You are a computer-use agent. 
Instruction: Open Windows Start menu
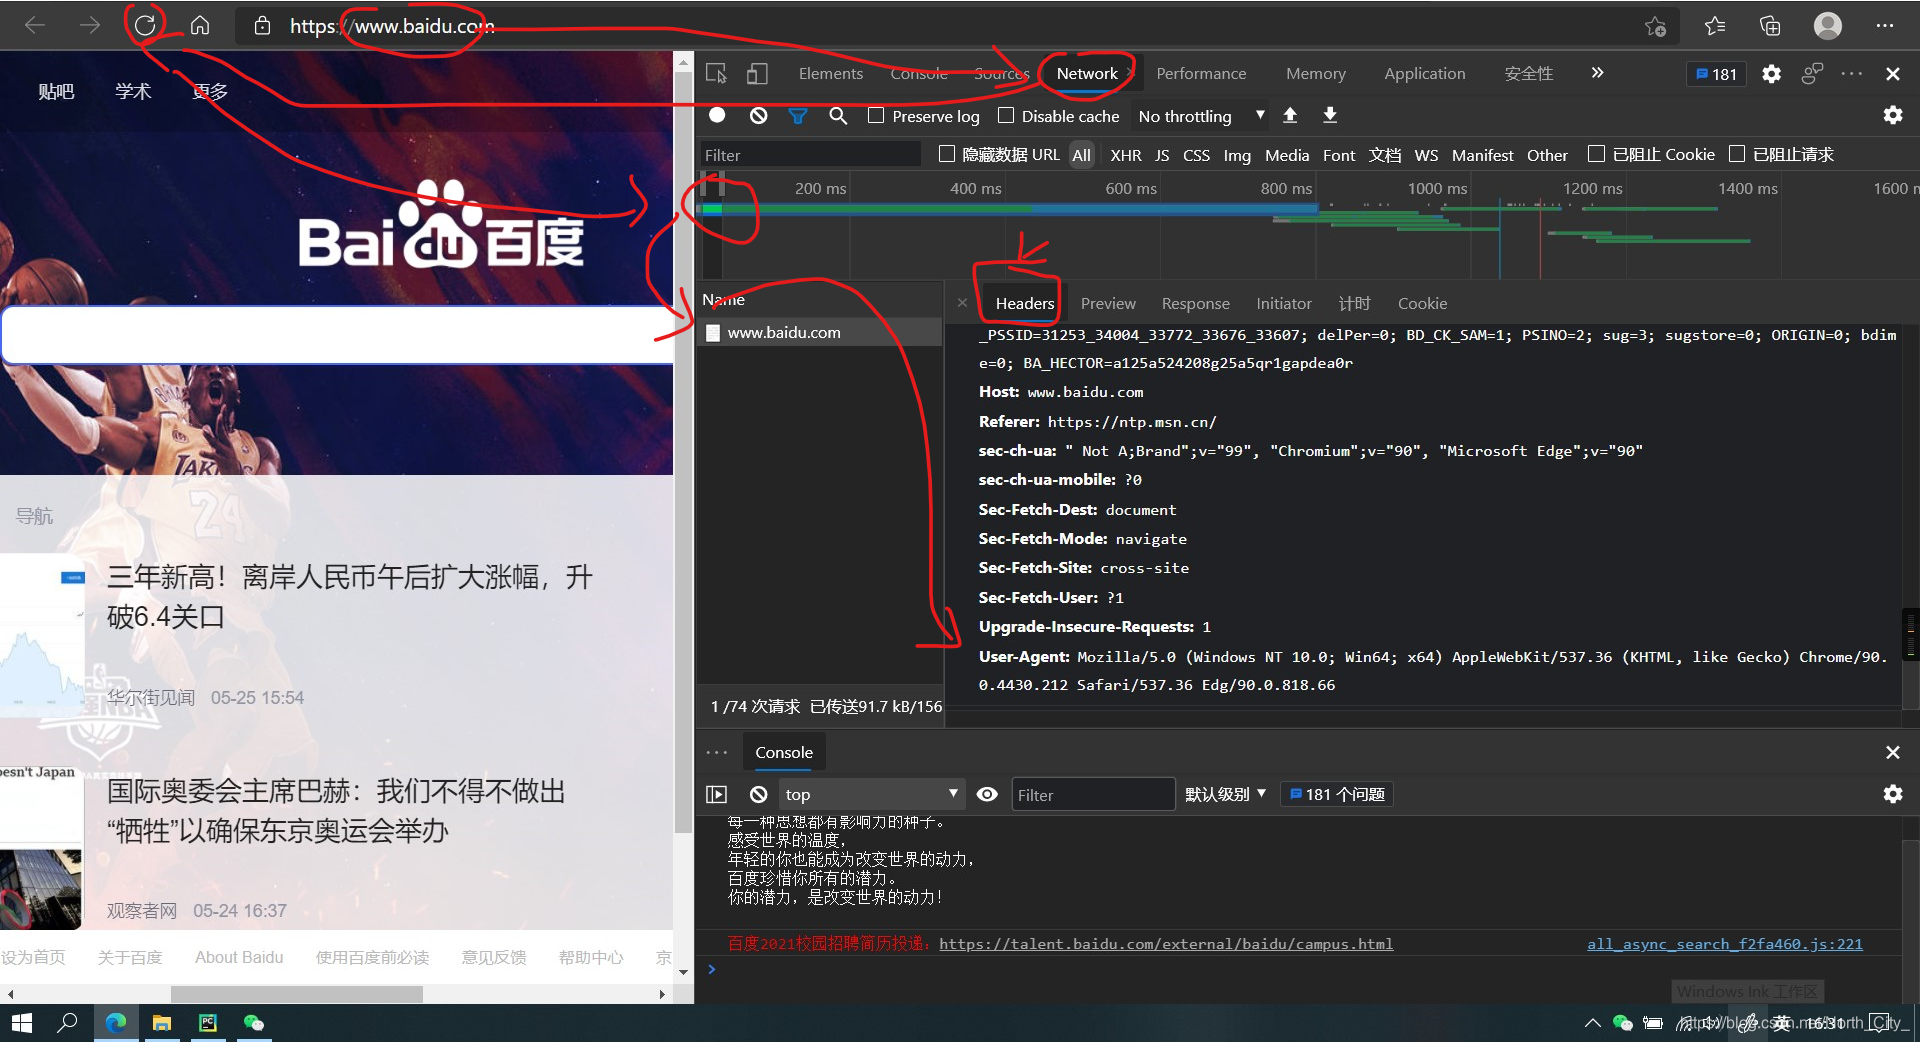pos(22,1023)
